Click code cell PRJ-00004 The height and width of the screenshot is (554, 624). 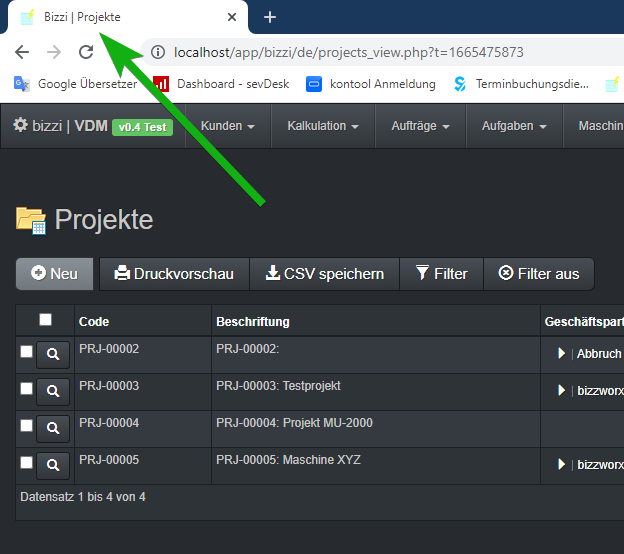pyautogui.click(x=109, y=423)
